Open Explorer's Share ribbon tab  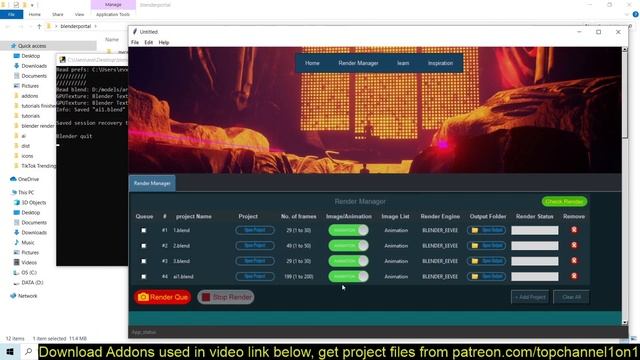pyautogui.click(x=58, y=14)
